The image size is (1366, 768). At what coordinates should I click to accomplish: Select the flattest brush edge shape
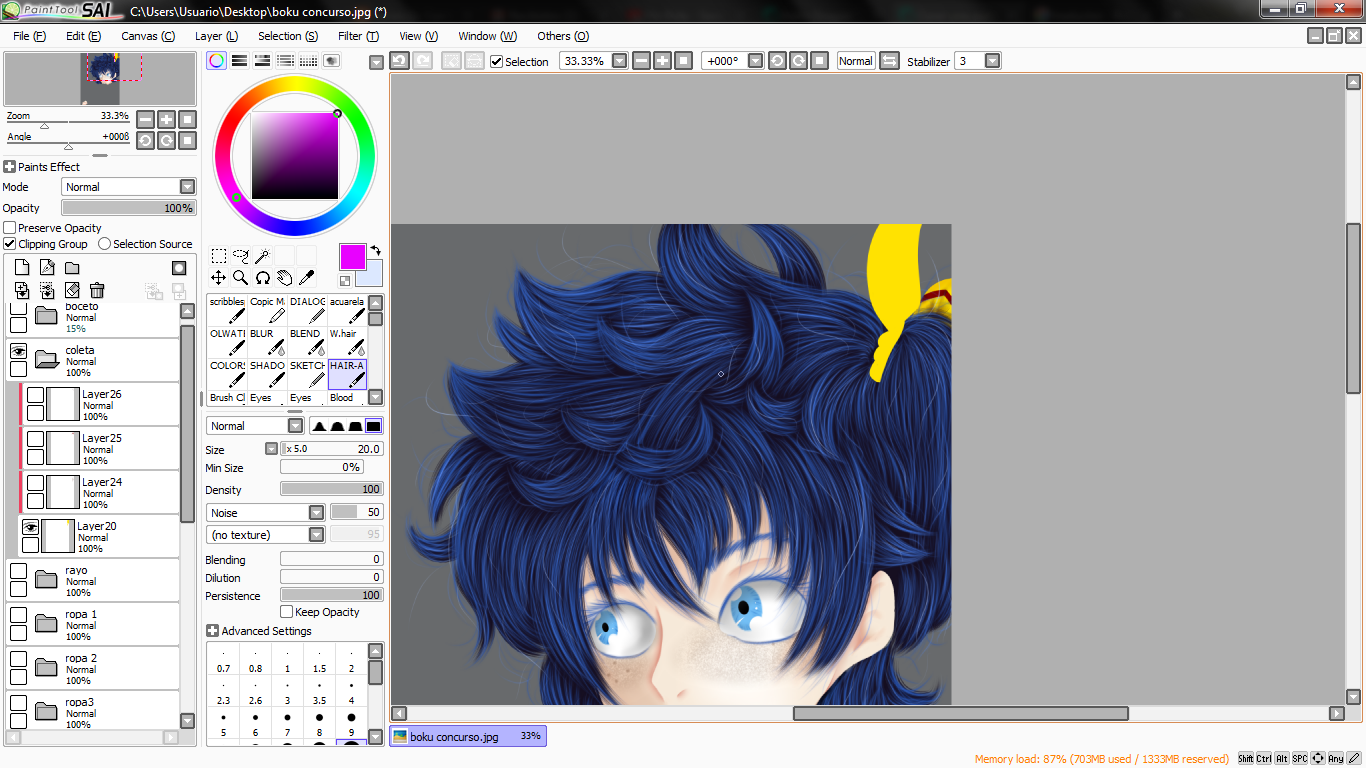[373, 426]
